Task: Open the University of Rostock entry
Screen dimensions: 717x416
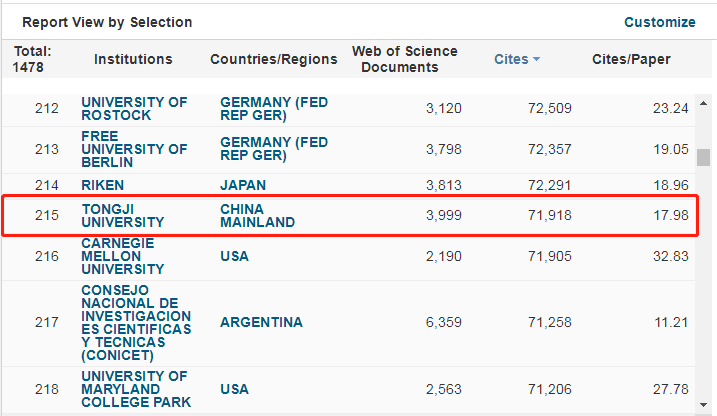Action: (134, 108)
